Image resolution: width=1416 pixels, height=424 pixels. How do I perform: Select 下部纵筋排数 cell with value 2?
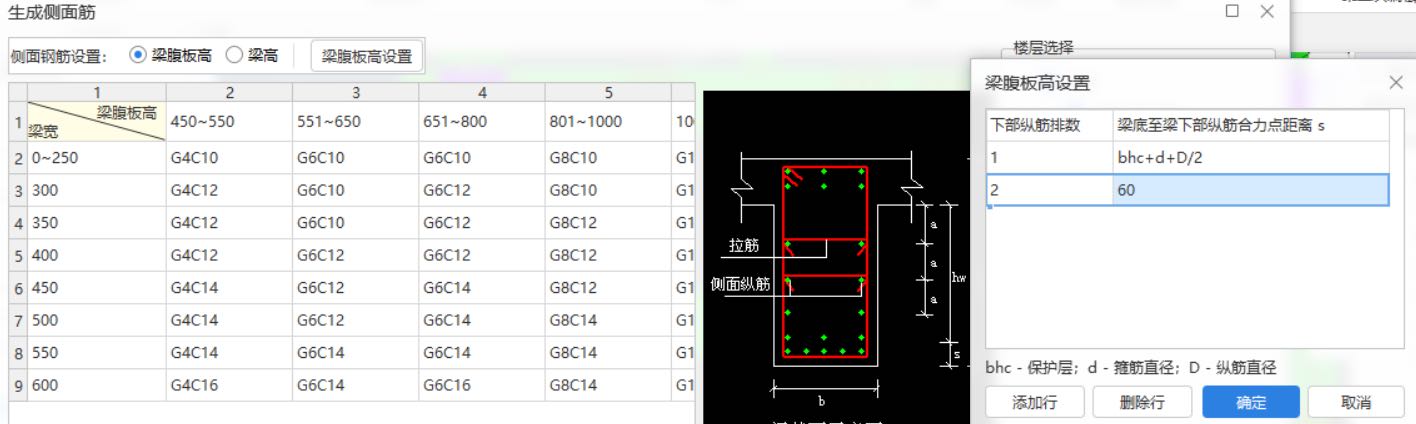[x=1049, y=190]
